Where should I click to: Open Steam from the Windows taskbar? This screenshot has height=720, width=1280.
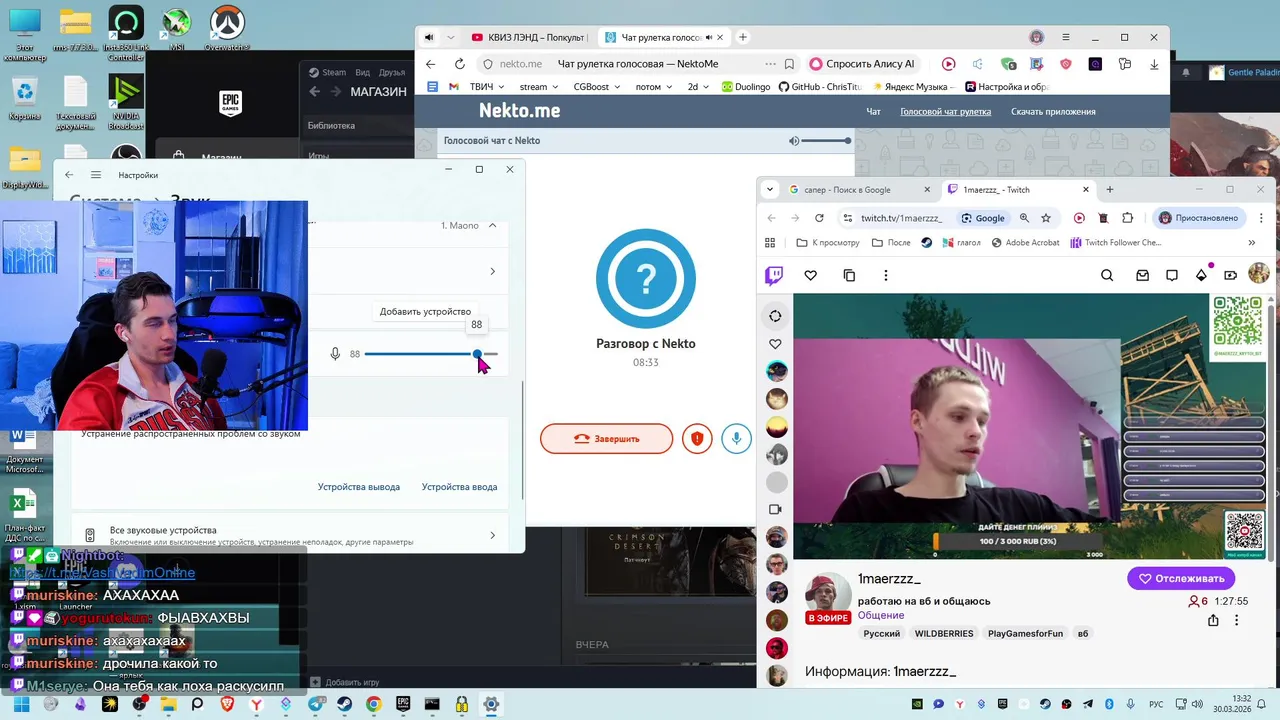(x=344, y=704)
